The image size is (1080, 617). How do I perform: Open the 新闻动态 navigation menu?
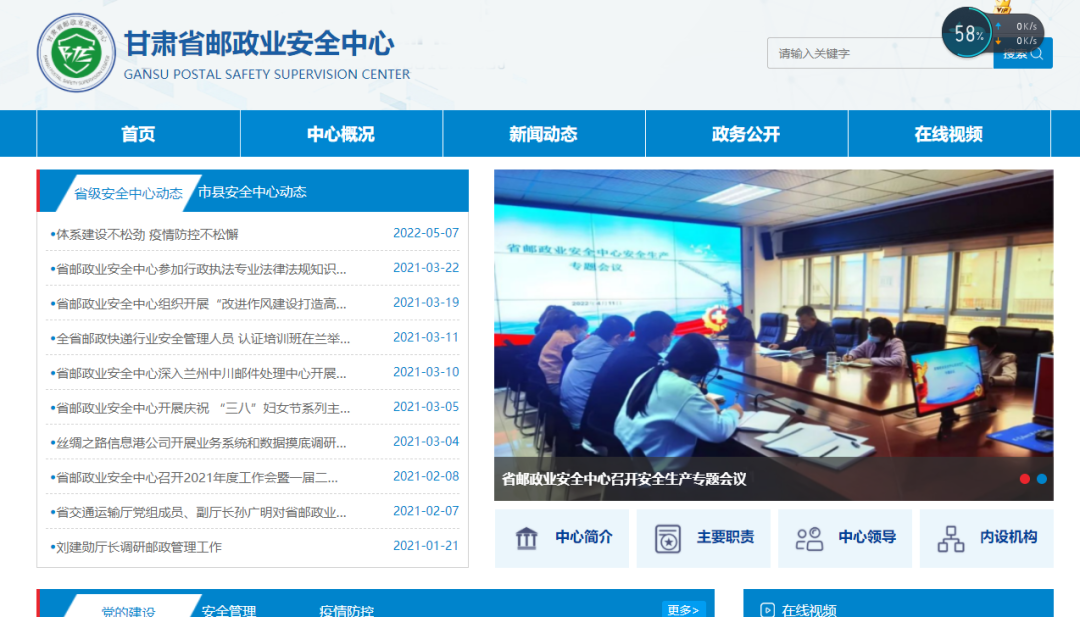[543, 134]
